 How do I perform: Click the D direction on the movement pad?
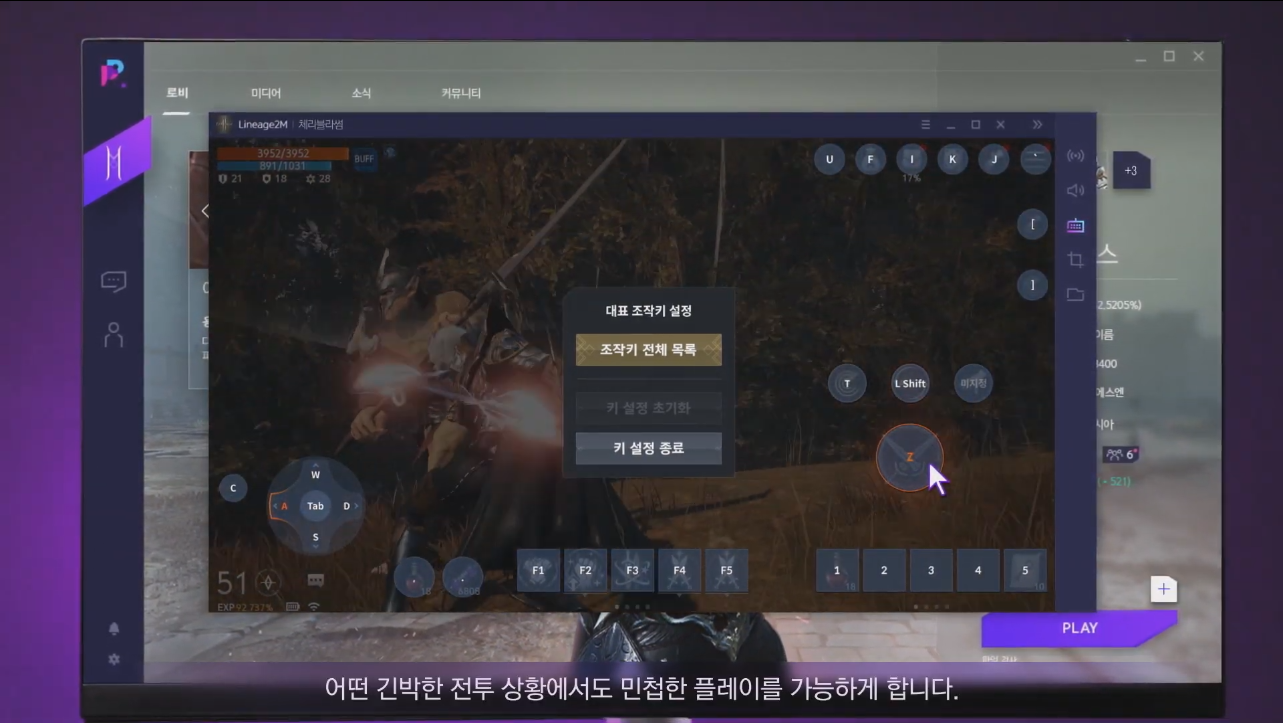[x=347, y=506]
